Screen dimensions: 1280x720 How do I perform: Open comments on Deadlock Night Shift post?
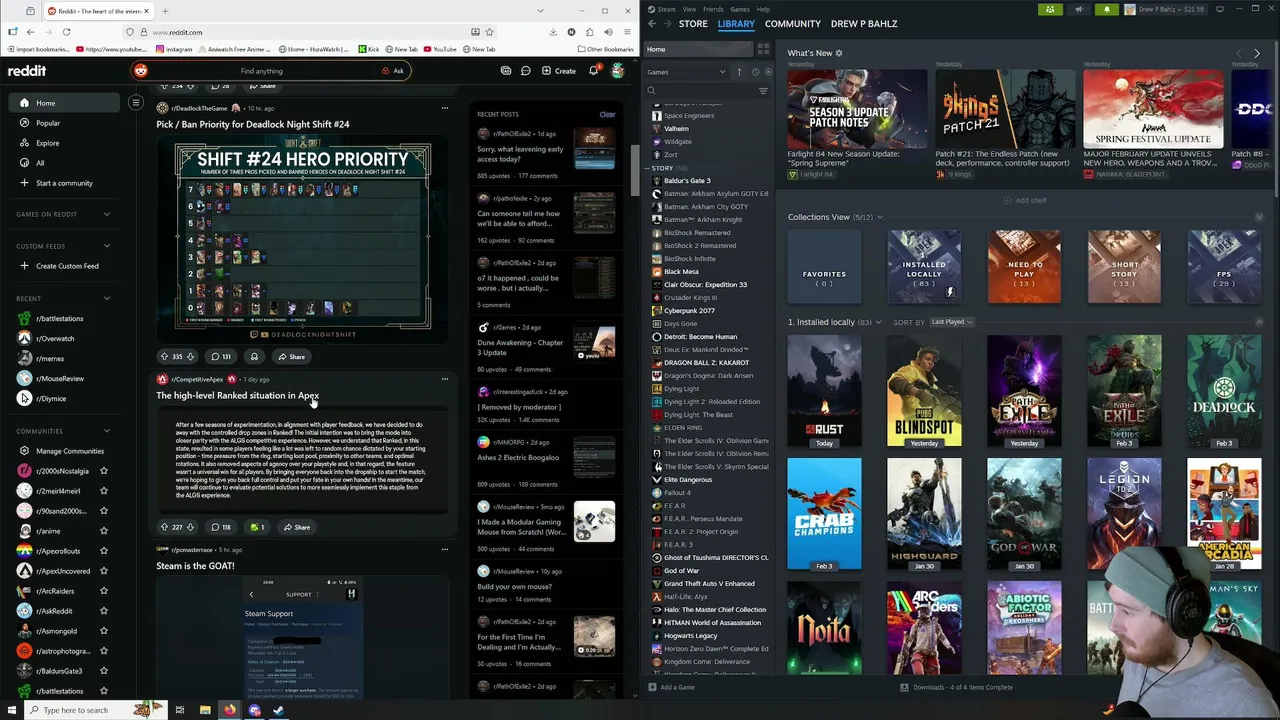(221, 357)
